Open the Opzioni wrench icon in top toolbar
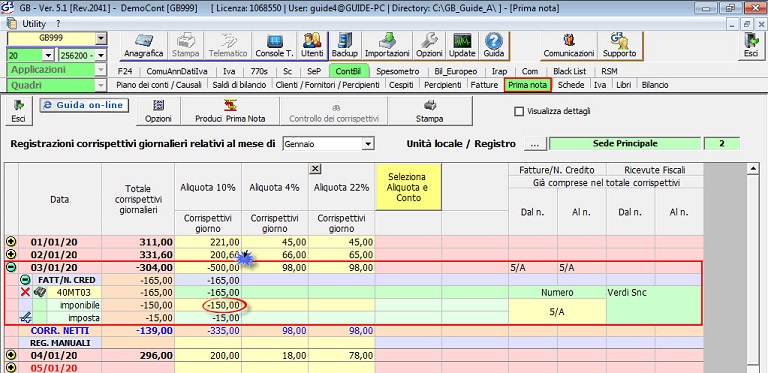Image resolution: width=768 pixels, height=373 pixels. coord(429,46)
